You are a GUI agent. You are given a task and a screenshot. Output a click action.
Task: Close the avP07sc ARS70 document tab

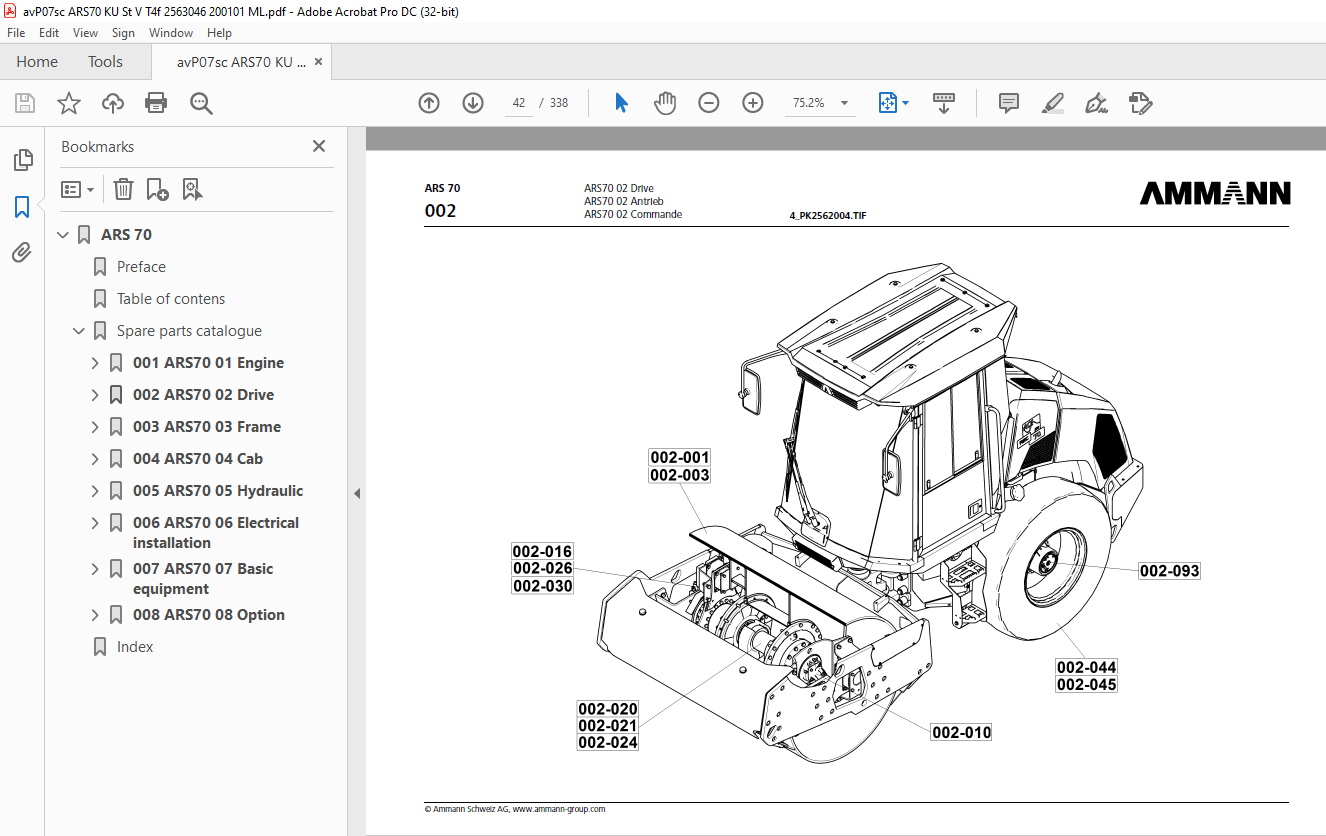click(319, 62)
